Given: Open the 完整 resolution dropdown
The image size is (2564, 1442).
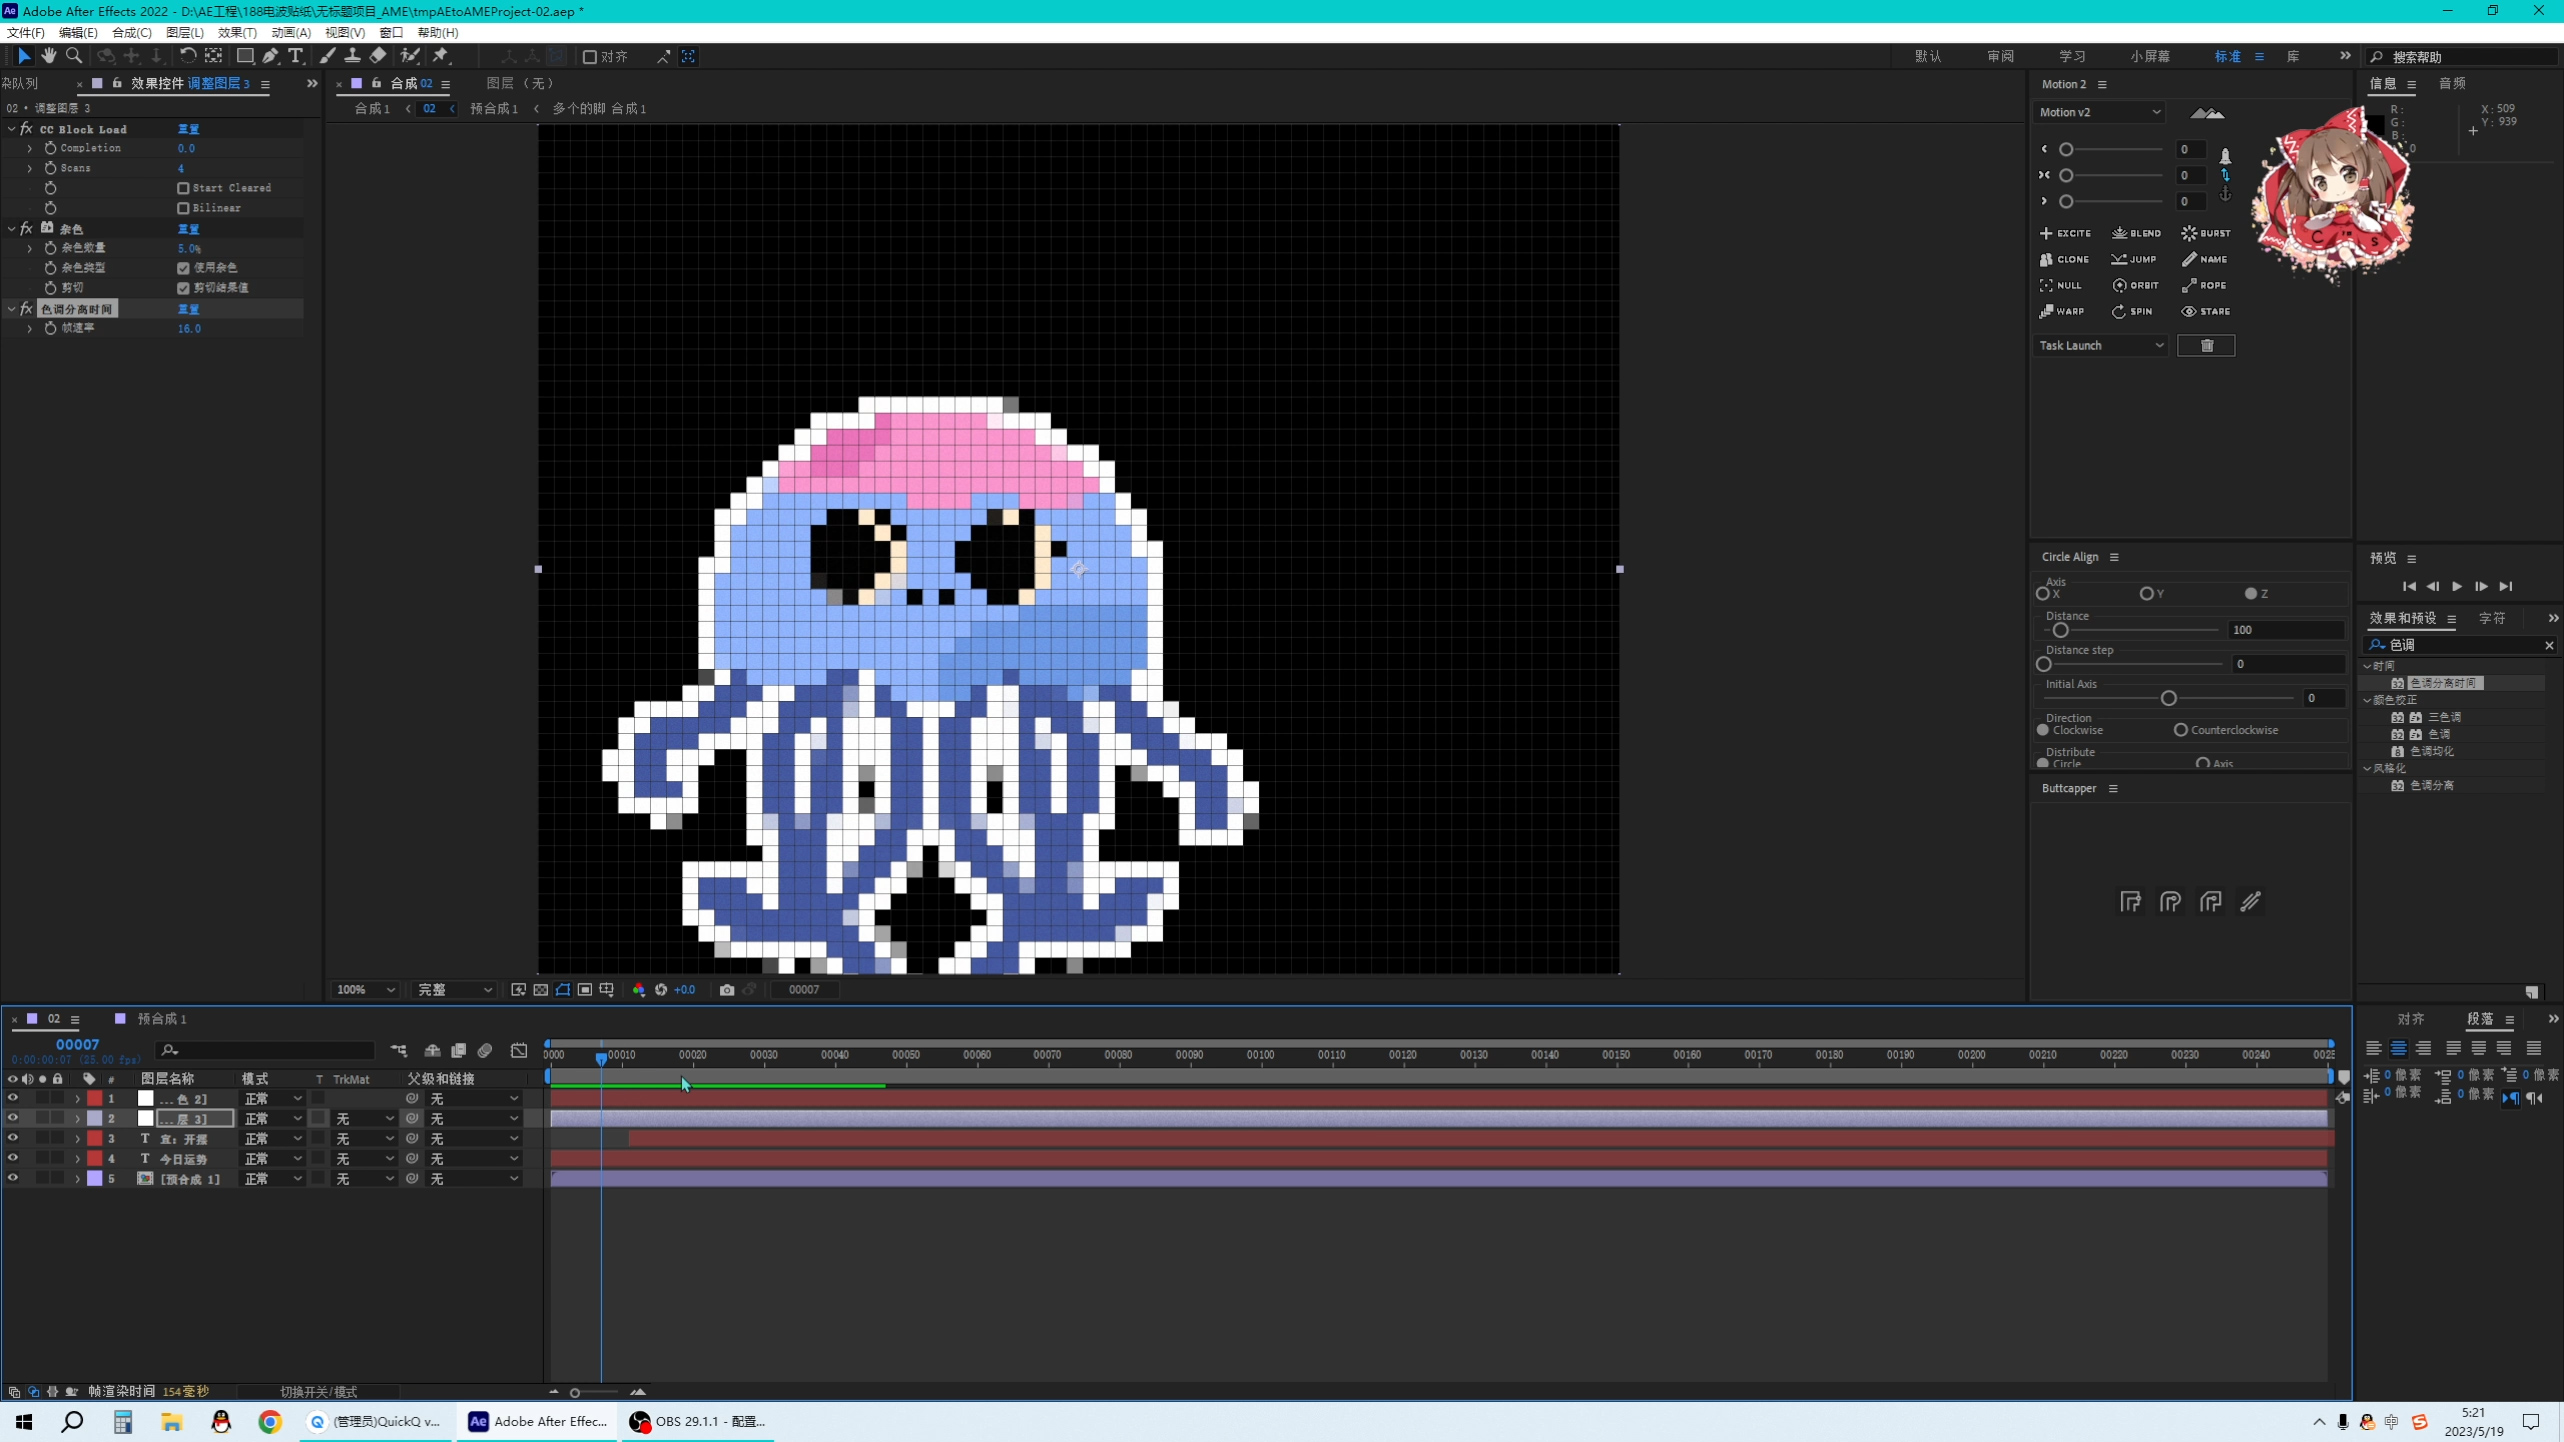Looking at the screenshot, I should (x=455, y=990).
